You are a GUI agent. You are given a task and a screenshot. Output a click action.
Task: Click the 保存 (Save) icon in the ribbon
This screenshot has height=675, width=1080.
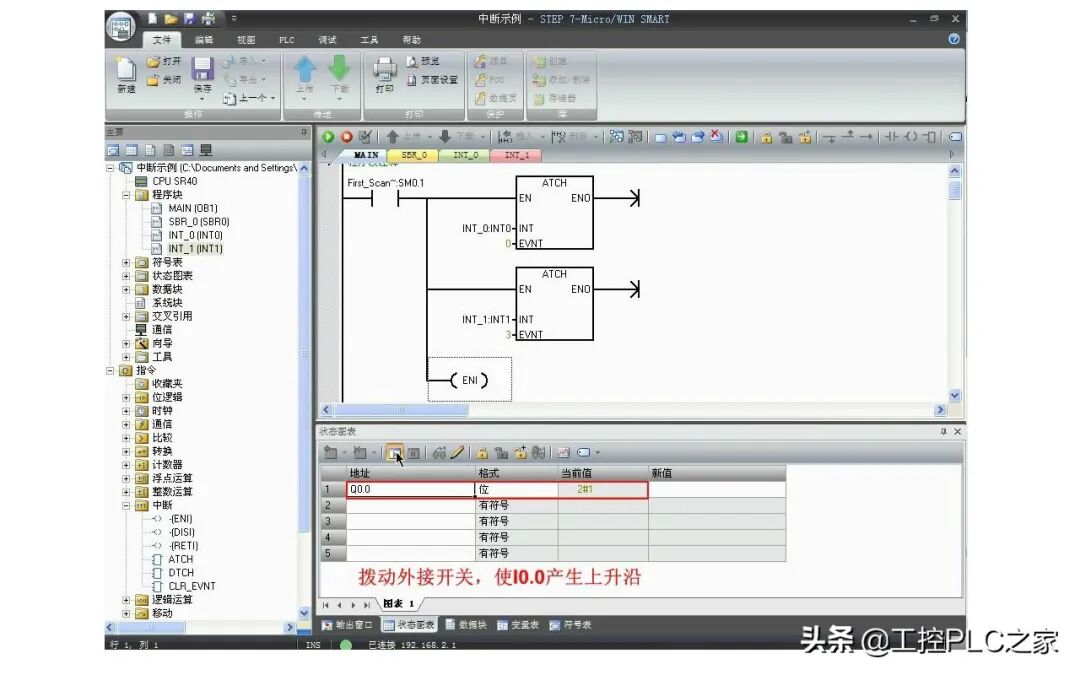coord(201,72)
